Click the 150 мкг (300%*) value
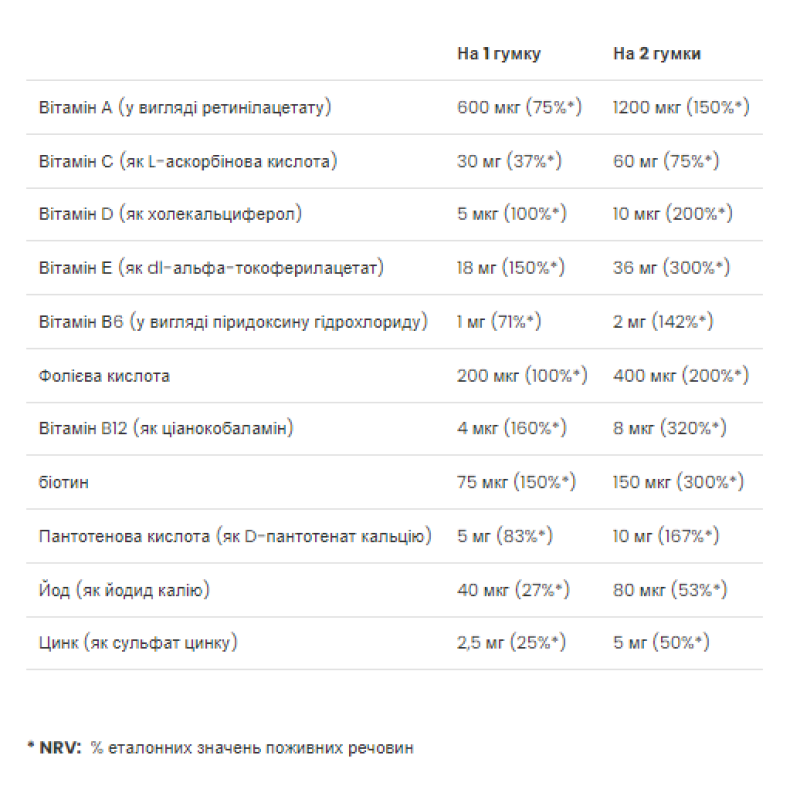 point(678,482)
